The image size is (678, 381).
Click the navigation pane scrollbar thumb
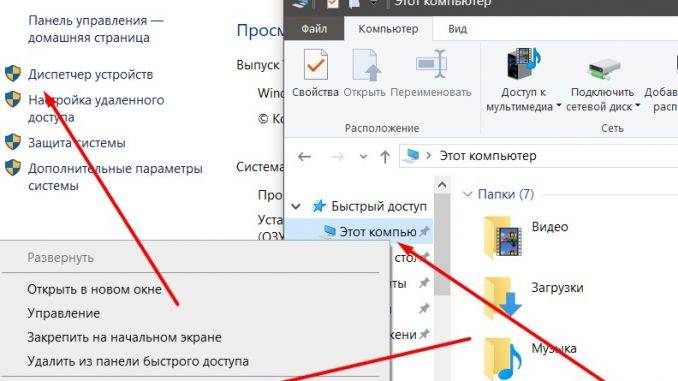442,244
